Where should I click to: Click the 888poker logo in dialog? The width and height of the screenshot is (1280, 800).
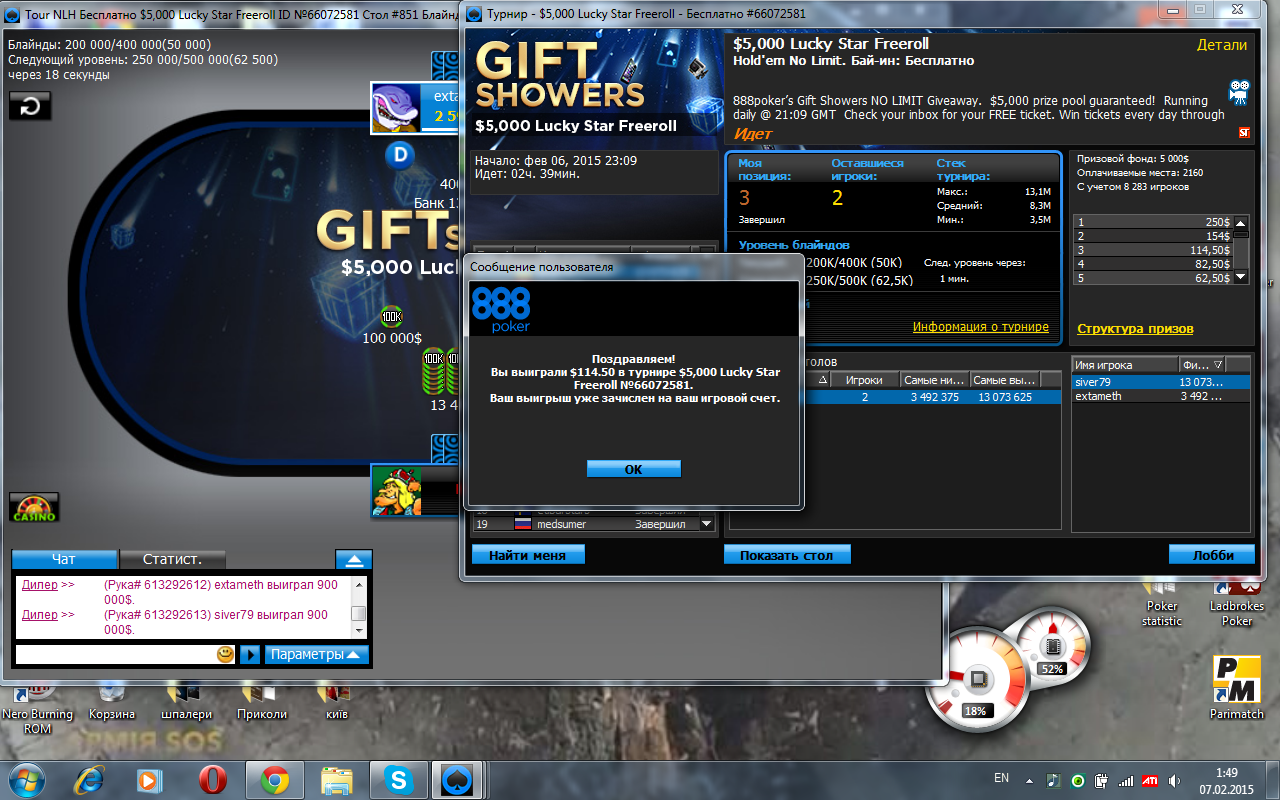501,310
